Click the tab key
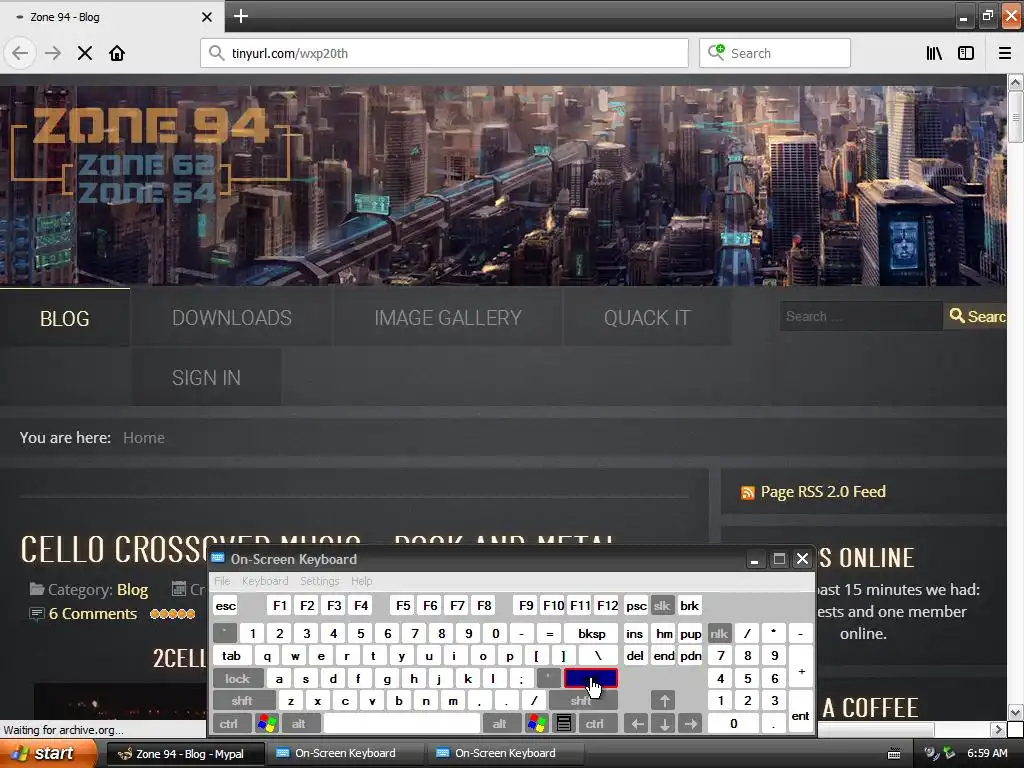The image size is (1024, 768). [x=231, y=656]
